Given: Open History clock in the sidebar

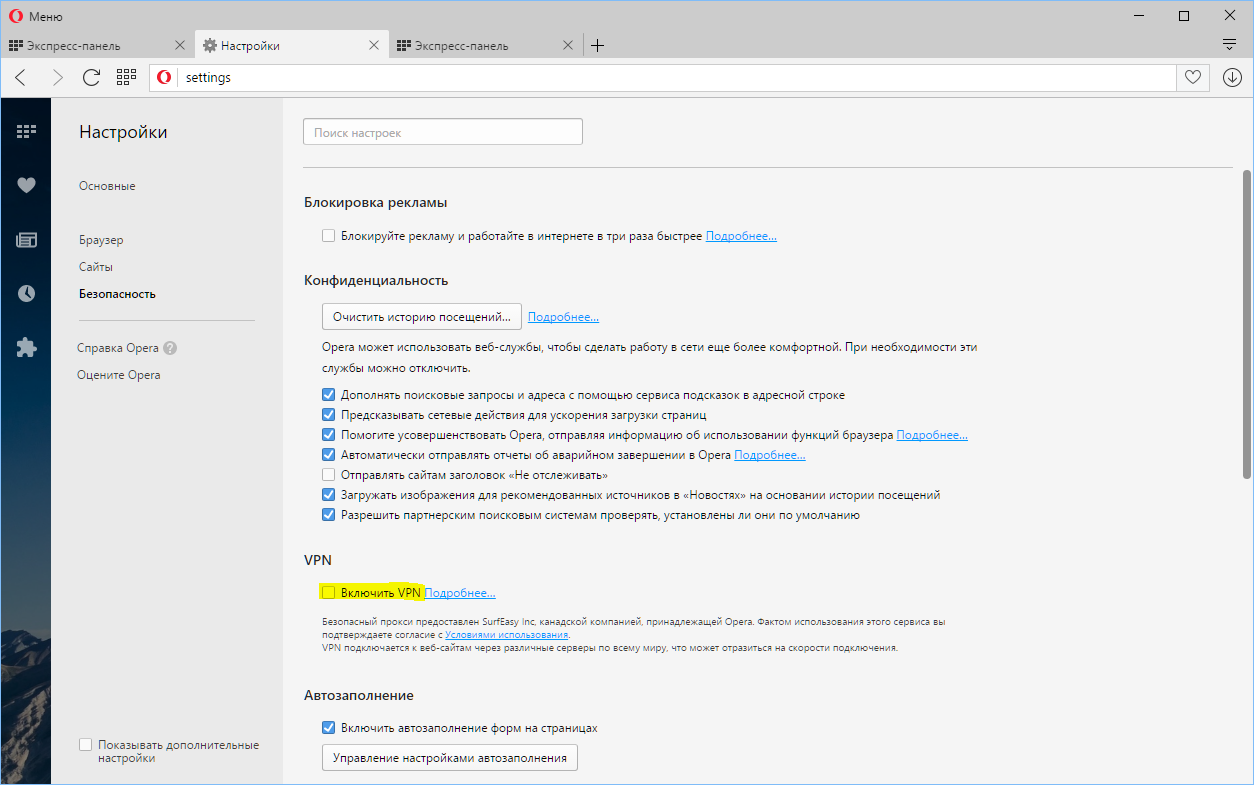Looking at the screenshot, I should [x=26, y=294].
